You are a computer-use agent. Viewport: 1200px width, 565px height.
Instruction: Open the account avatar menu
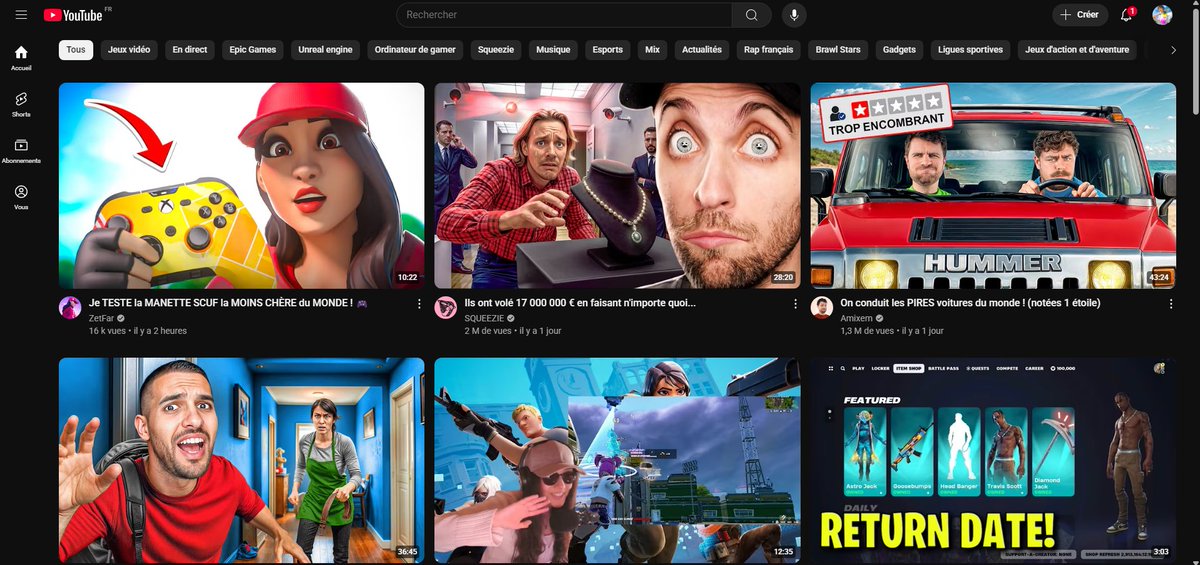coord(1162,15)
